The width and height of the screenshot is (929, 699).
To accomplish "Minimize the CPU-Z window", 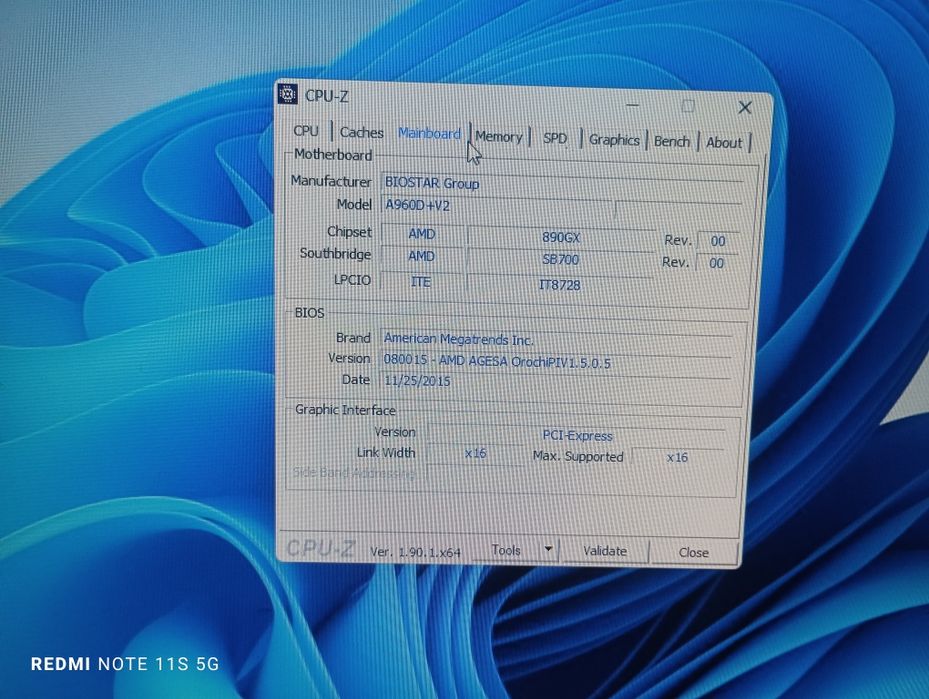I will (x=633, y=105).
